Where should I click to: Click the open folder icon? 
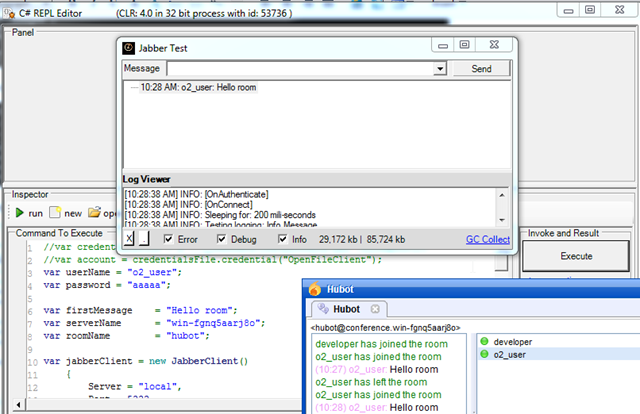click(94, 212)
